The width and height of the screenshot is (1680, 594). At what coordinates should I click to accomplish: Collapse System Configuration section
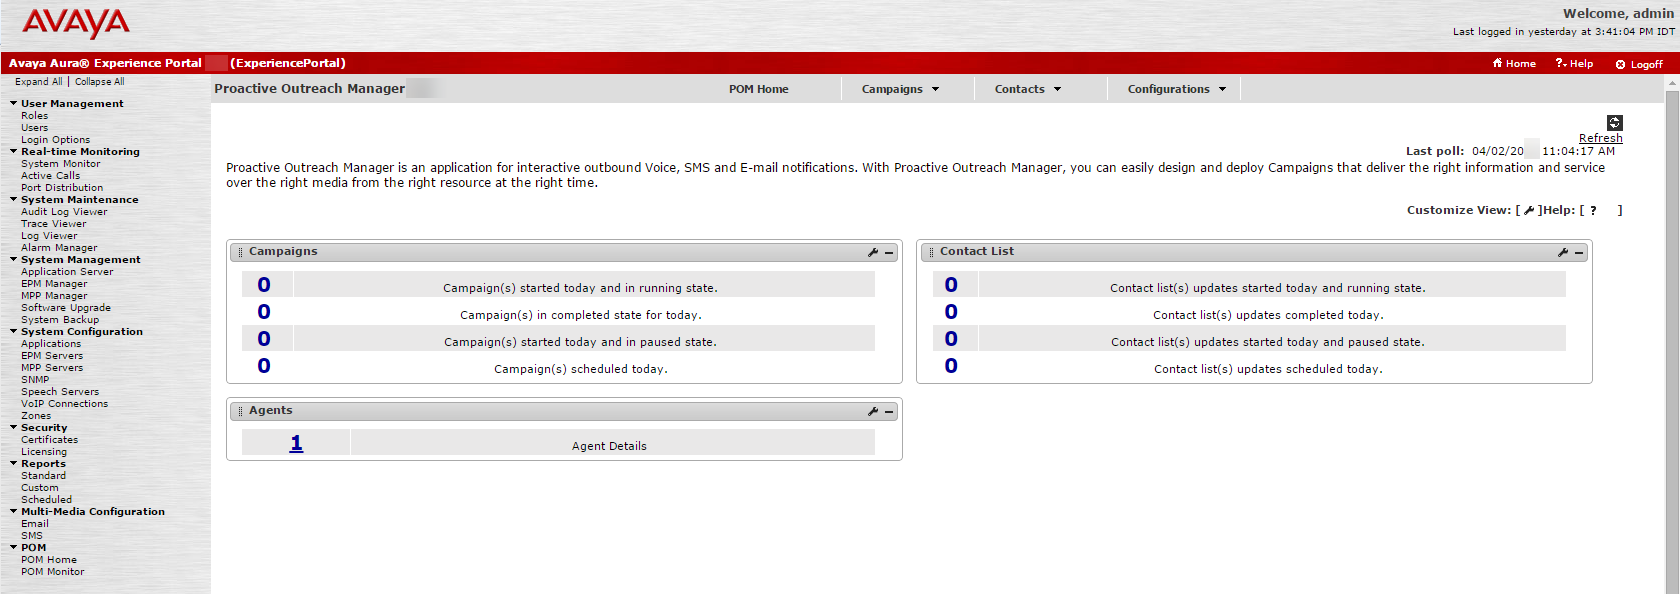pyautogui.click(x=14, y=331)
